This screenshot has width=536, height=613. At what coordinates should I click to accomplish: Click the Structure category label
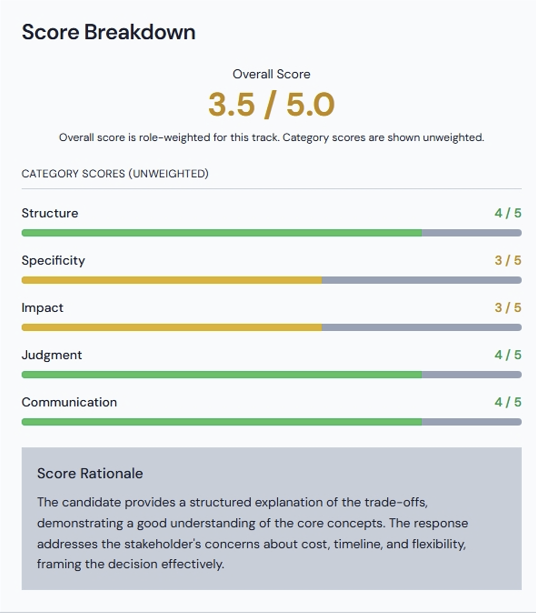(x=50, y=213)
